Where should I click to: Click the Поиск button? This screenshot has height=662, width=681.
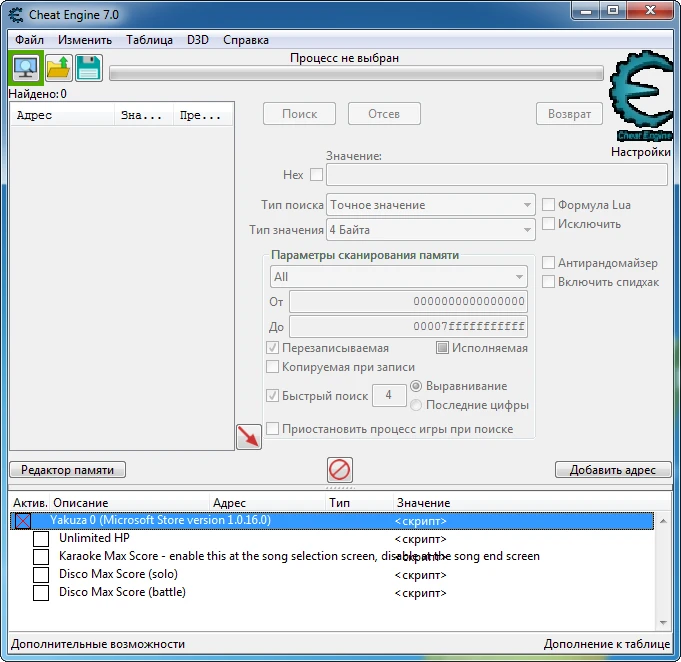pyautogui.click(x=299, y=114)
